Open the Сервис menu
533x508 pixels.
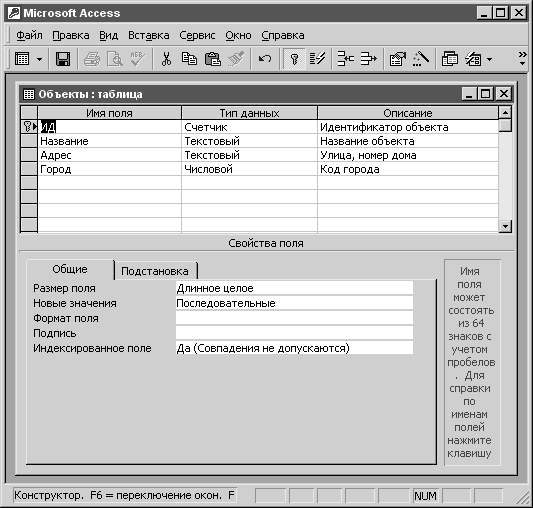(x=197, y=35)
